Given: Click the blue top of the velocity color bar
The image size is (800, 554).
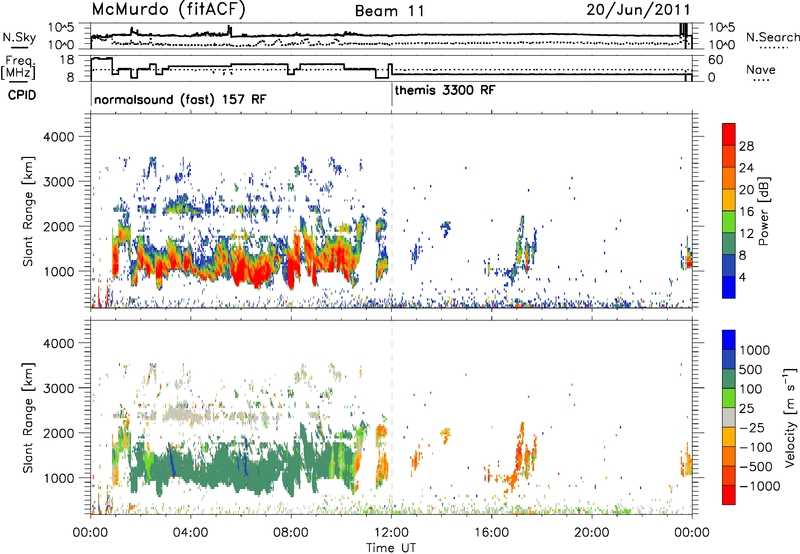Looking at the screenshot, I should coord(729,340).
